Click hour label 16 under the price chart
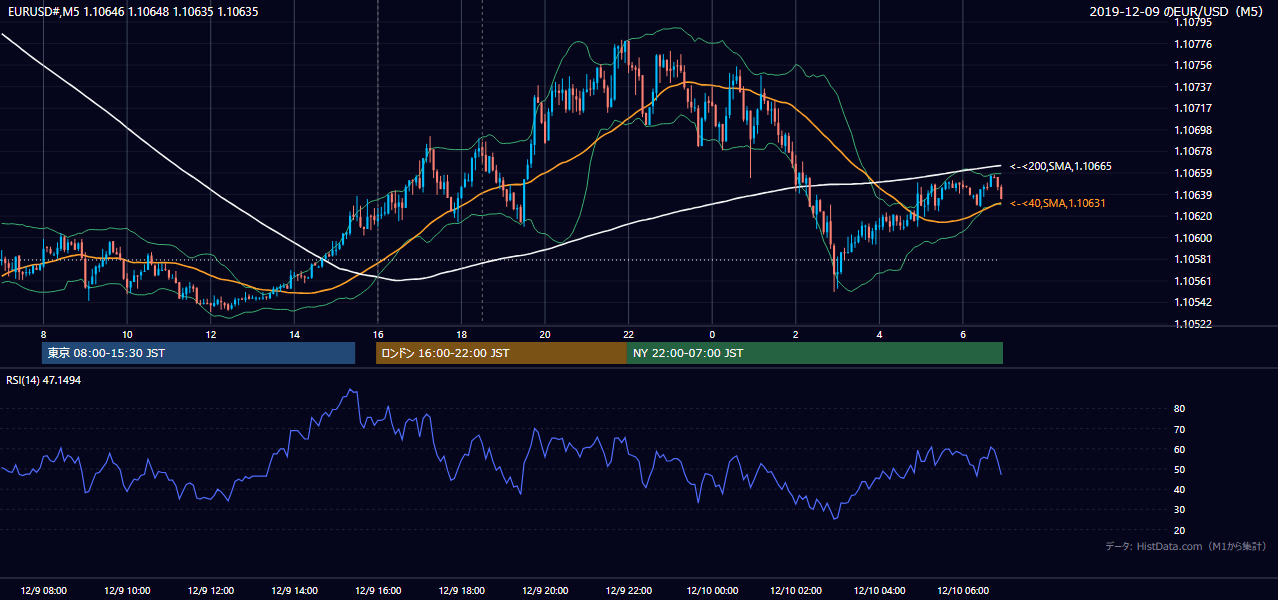Viewport: 1278px width, 600px height. coord(377,333)
